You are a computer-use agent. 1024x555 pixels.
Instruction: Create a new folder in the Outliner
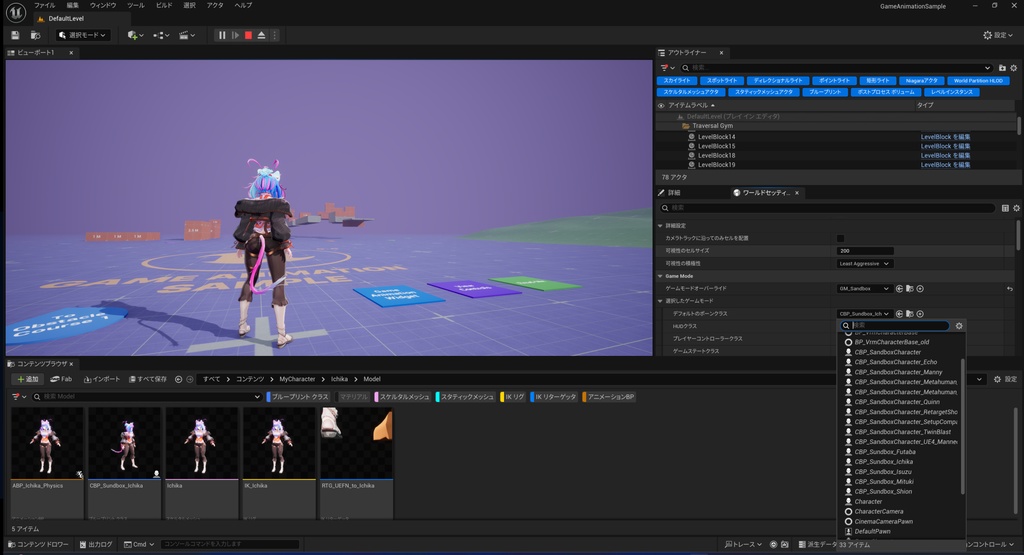pyautogui.click(x=1002, y=68)
